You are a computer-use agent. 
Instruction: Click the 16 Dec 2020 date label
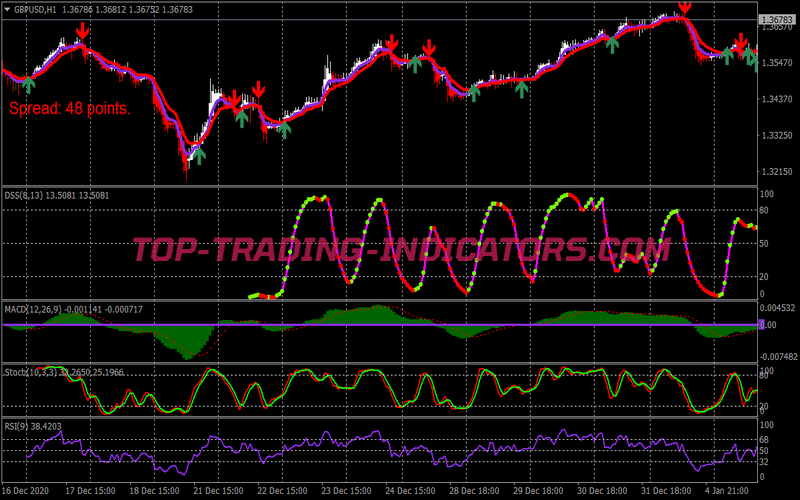coord(26,491)
